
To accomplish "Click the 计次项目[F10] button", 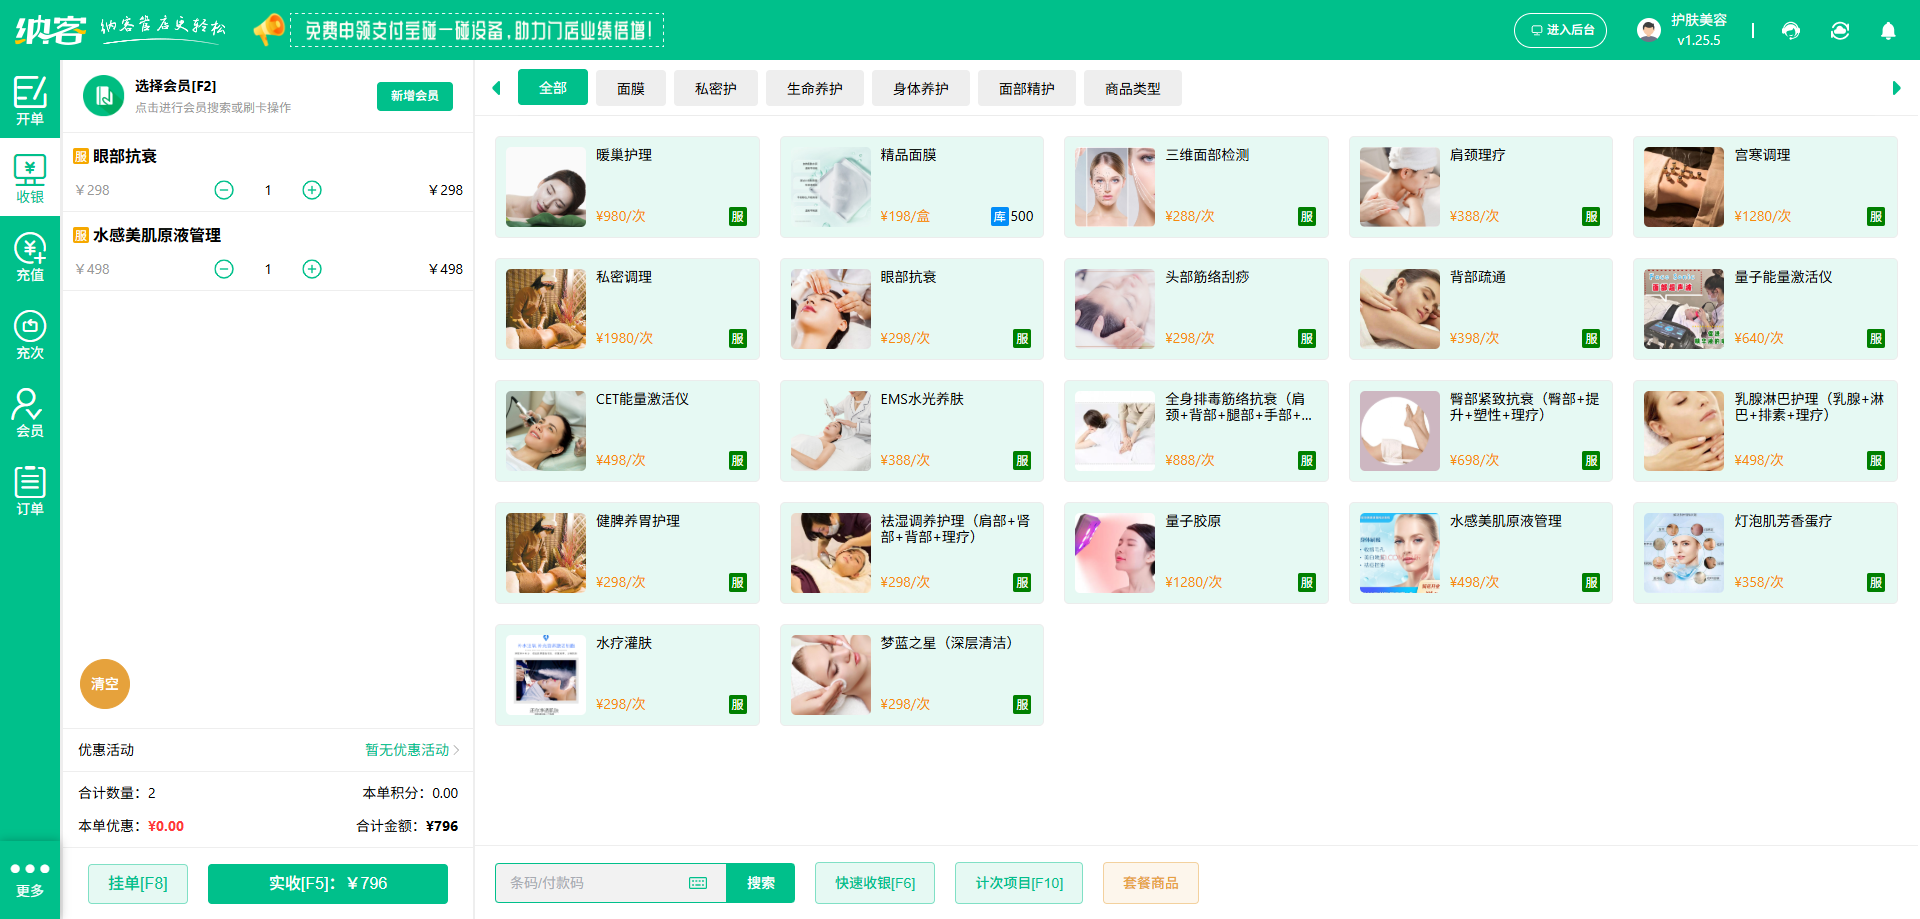I will tap(1019, 883).
